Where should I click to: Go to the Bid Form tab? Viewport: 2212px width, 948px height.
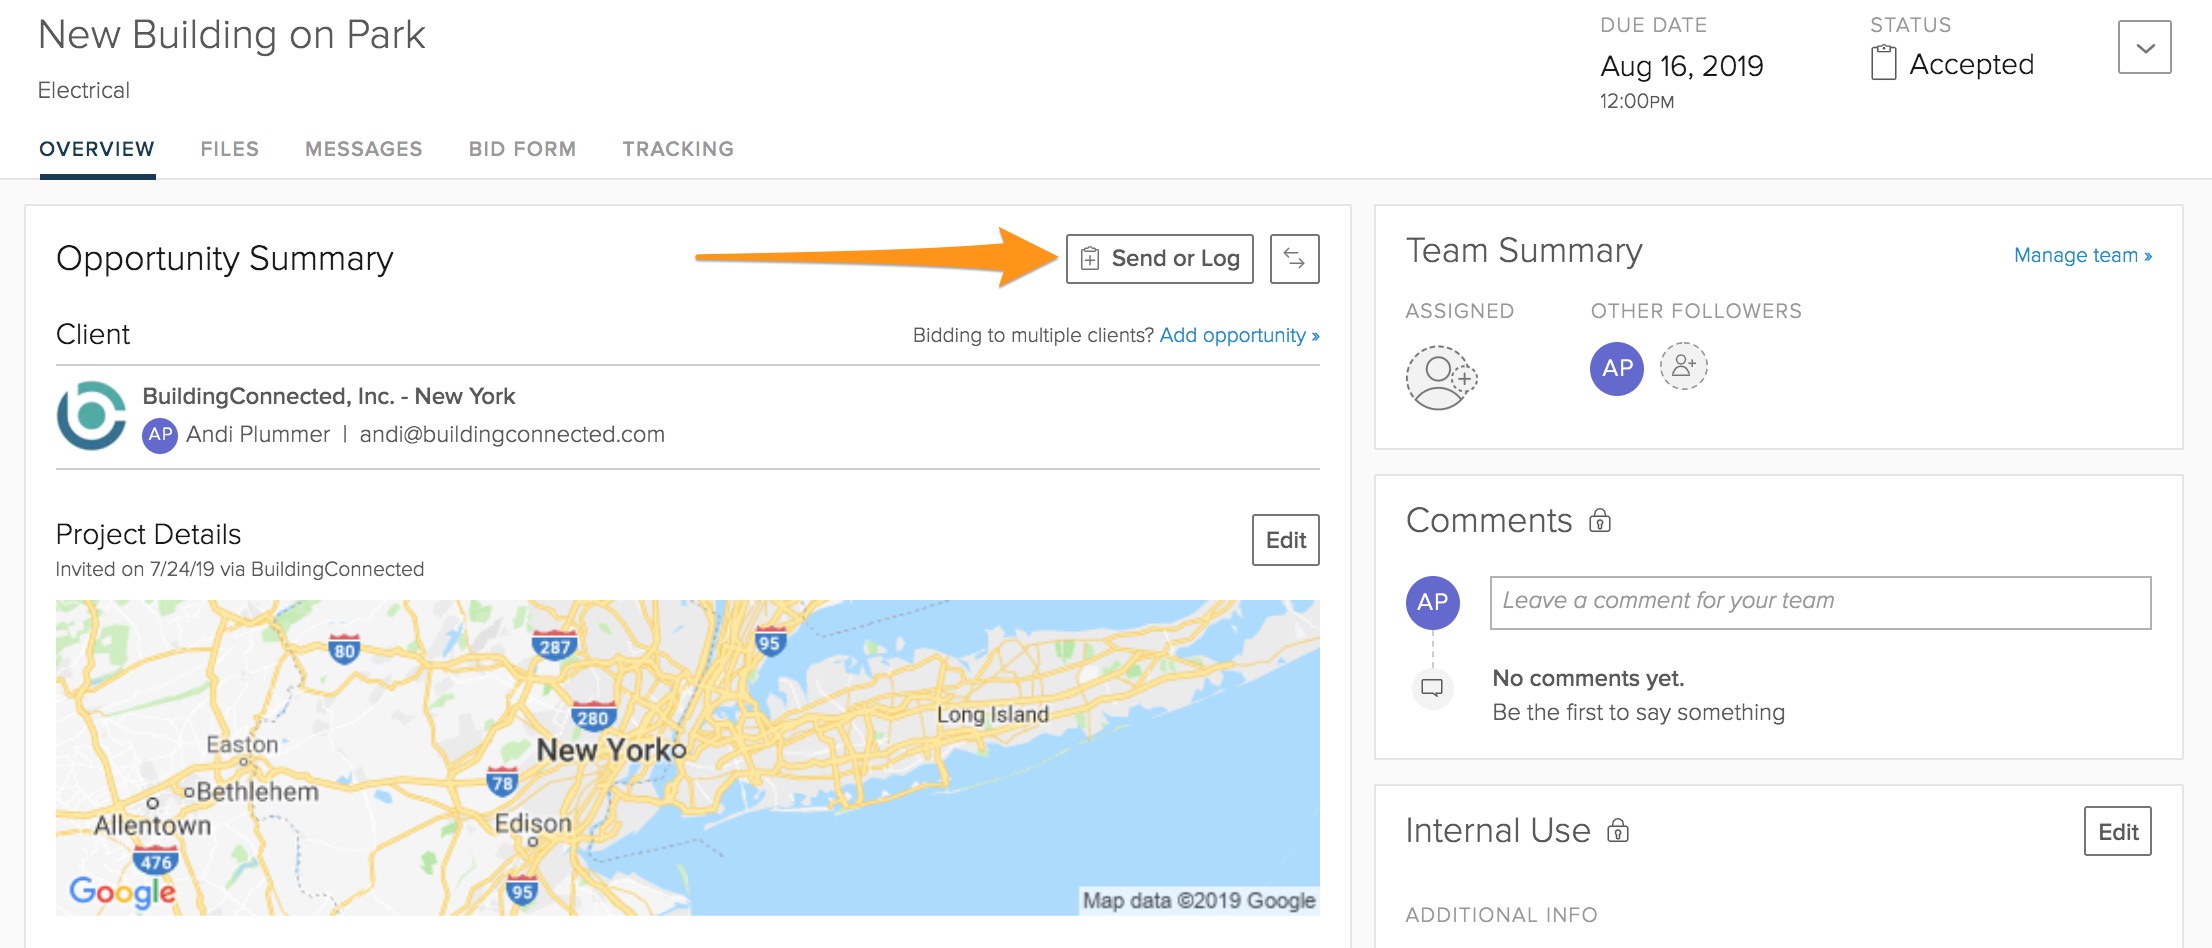(522, 149)
